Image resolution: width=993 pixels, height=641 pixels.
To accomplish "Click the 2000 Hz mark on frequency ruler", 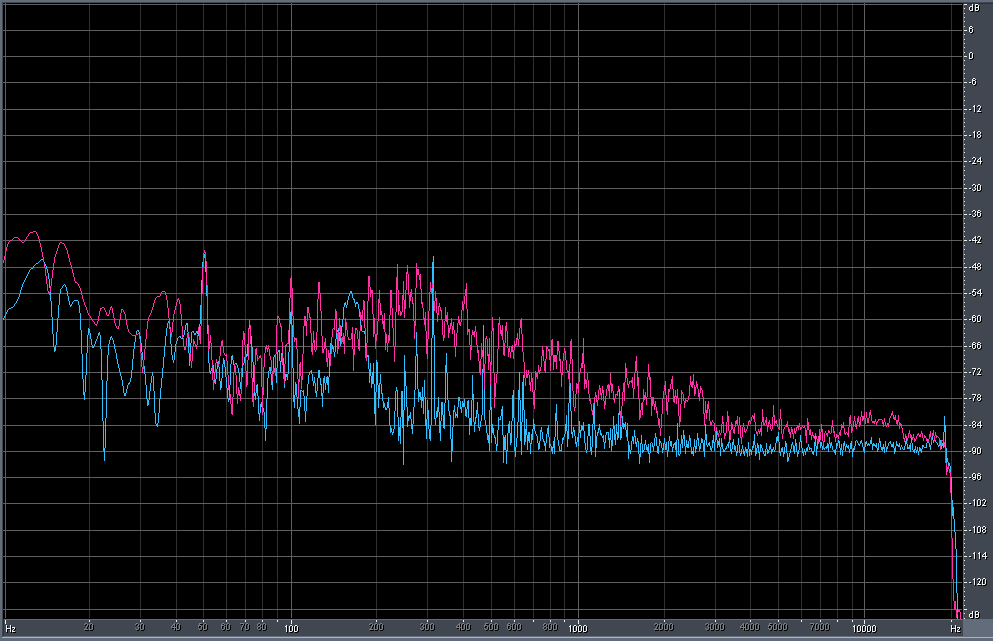I will pos(663,629).
